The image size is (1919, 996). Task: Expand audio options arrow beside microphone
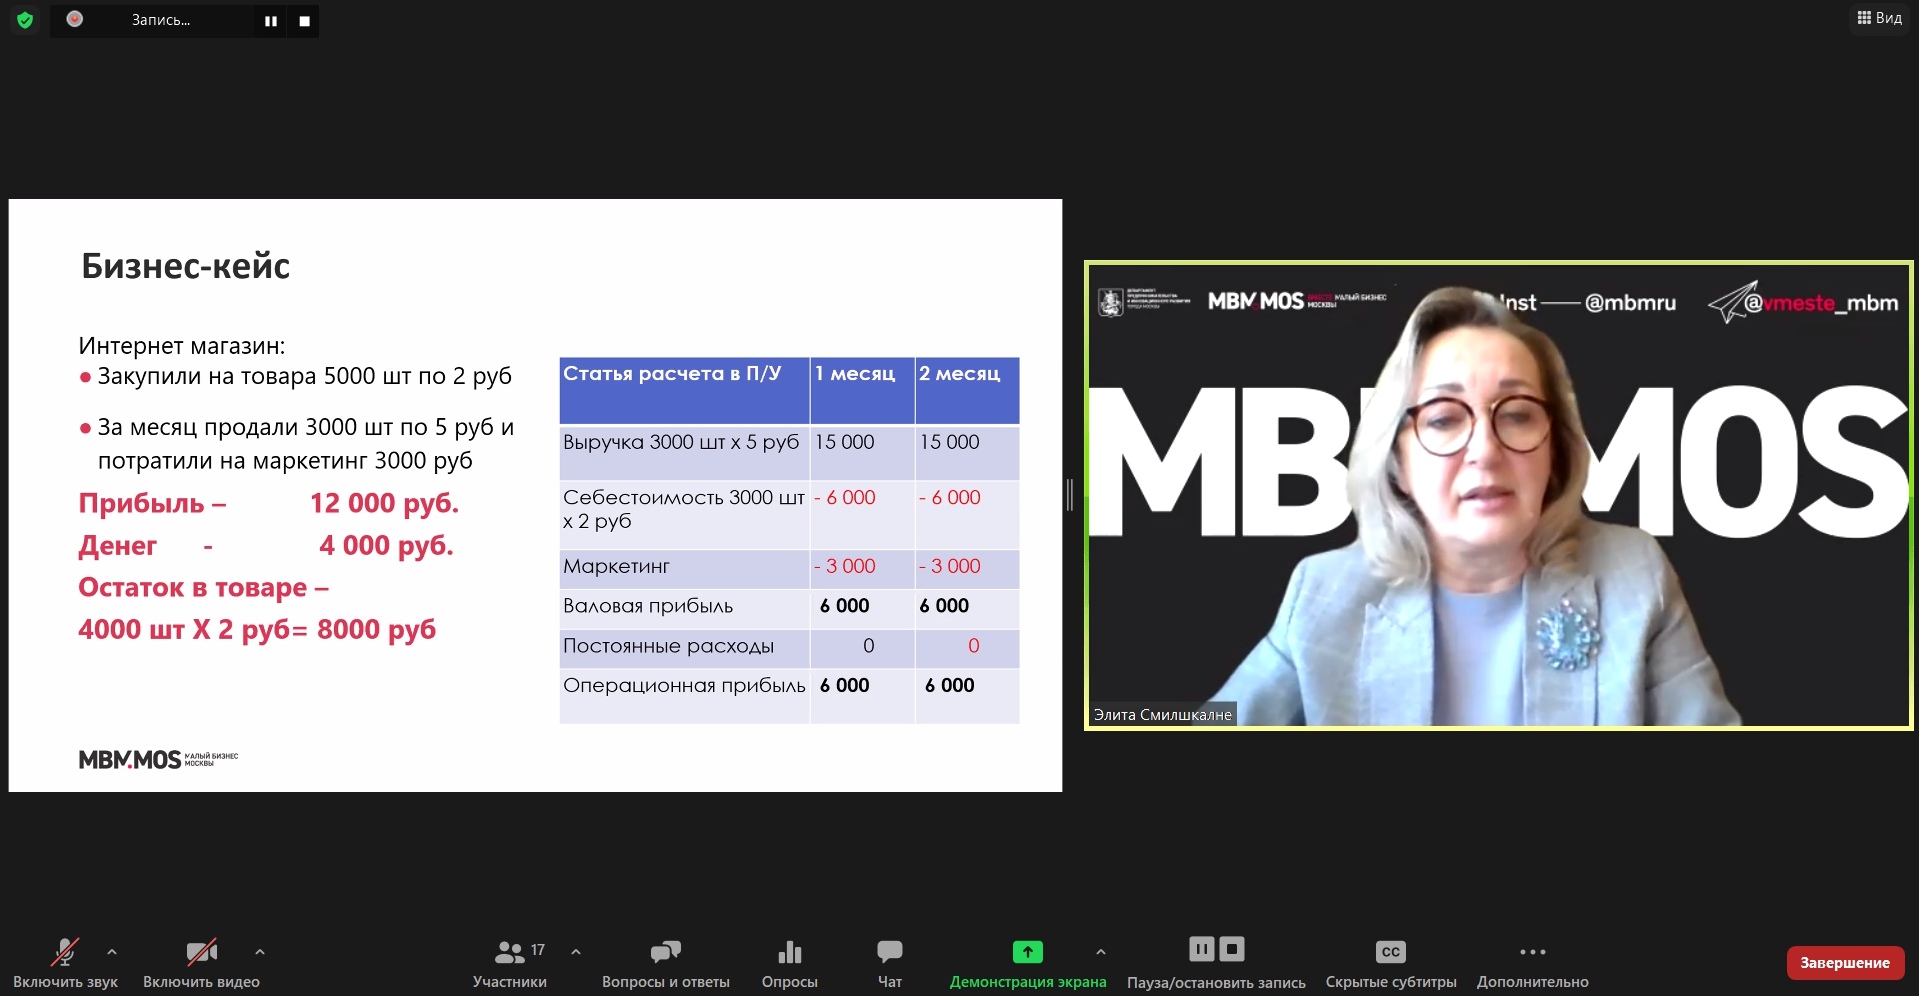(x=112, y=952)
